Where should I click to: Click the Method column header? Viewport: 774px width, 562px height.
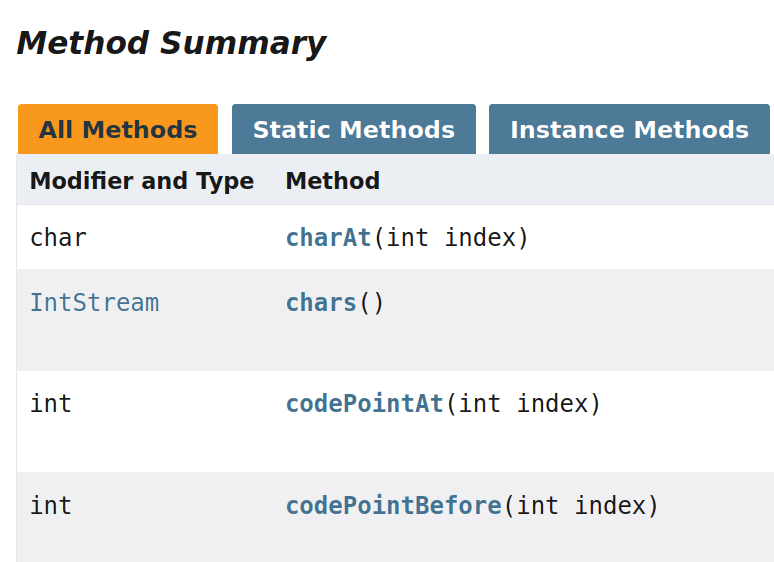[332, 181]
